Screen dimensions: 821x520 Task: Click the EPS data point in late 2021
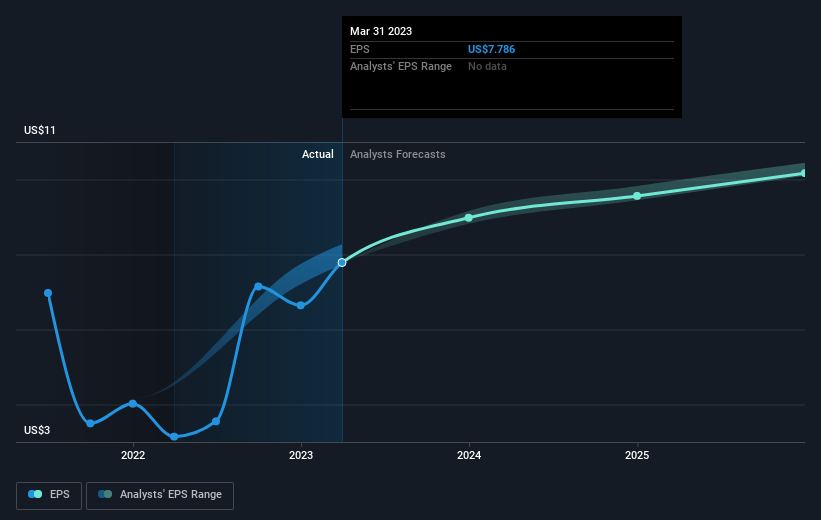coord(91,423)
